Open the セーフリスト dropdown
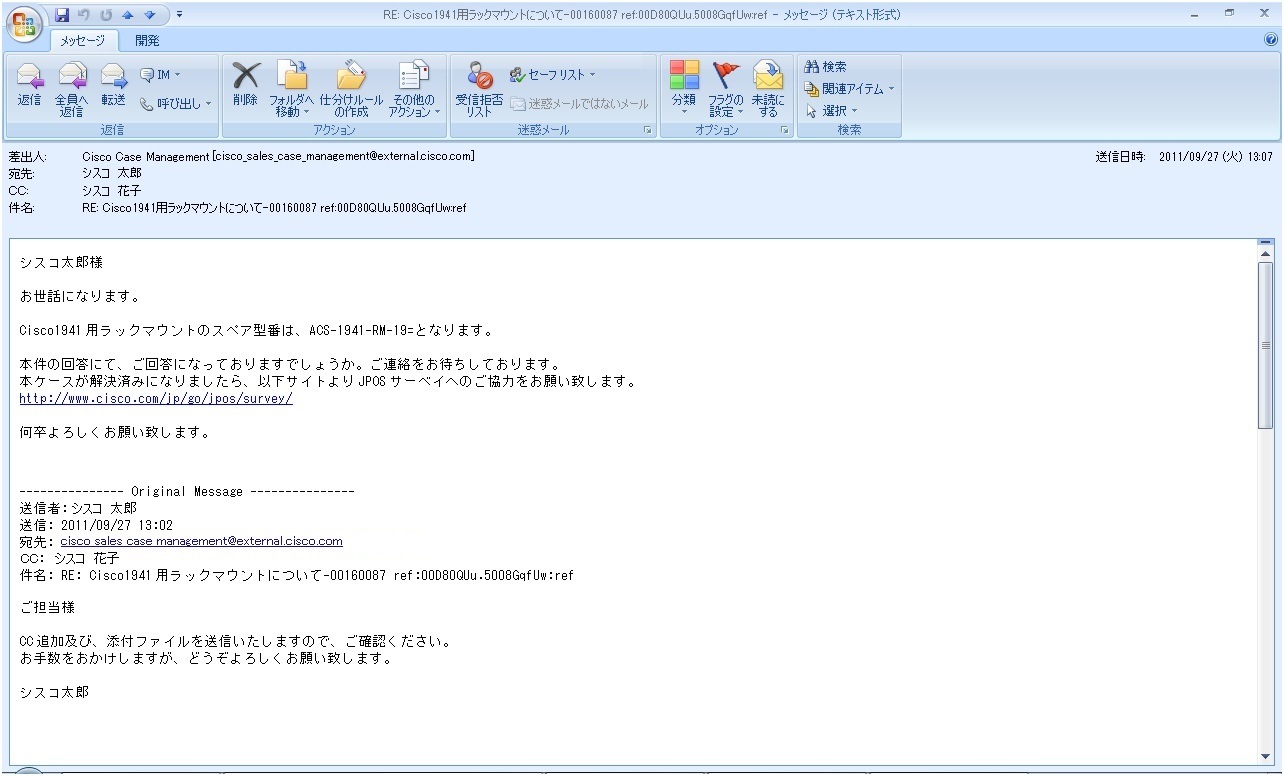 552,74
